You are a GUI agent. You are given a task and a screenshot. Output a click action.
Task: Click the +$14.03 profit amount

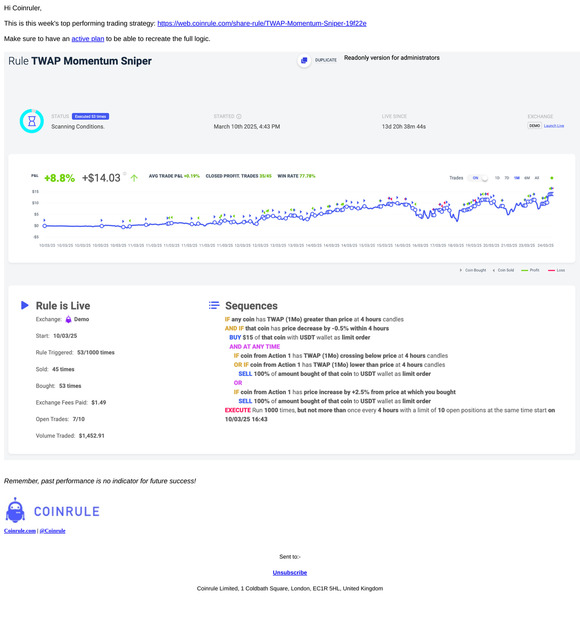click(101, 178)
